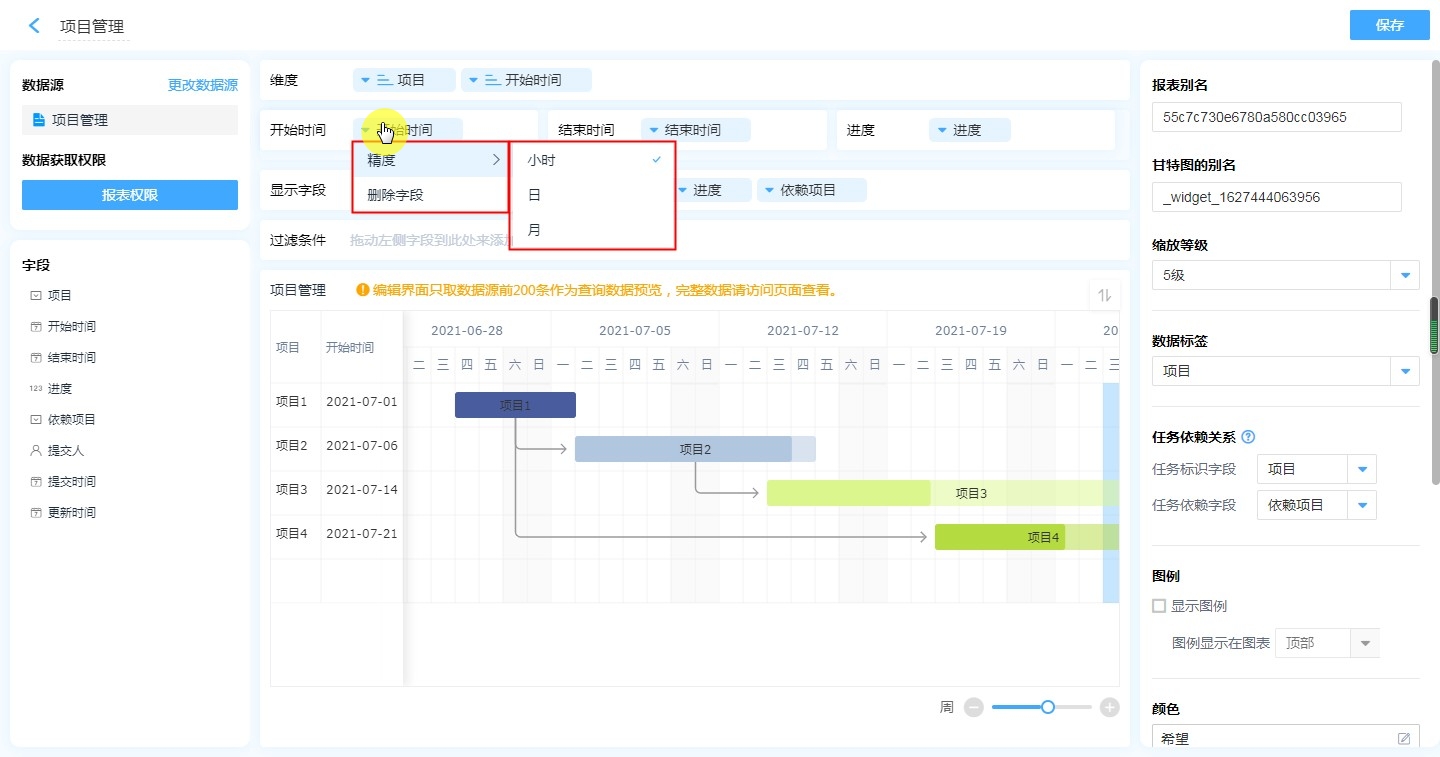The height and width of the screenshot is (757, 1440).
Task: Click the edit icon in the 颜色 field
Action: [x=1404, y=739]
